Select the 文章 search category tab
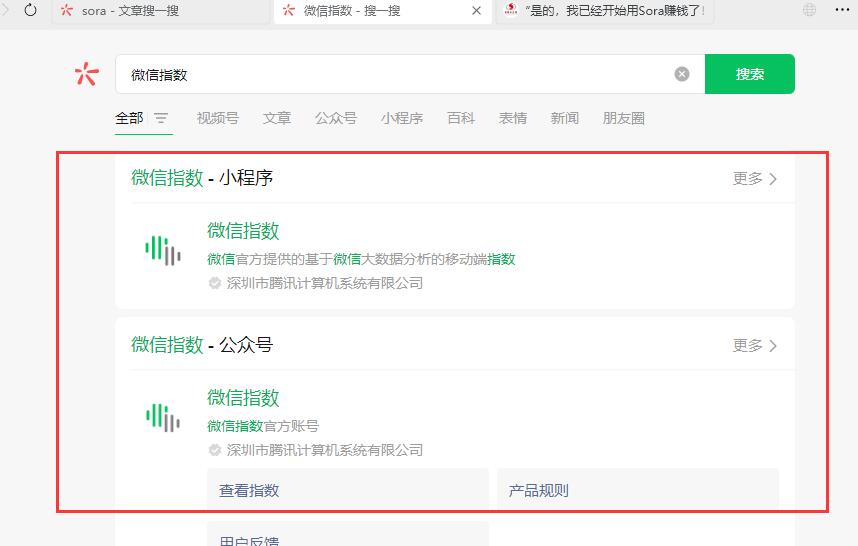 tap(277, 118)
